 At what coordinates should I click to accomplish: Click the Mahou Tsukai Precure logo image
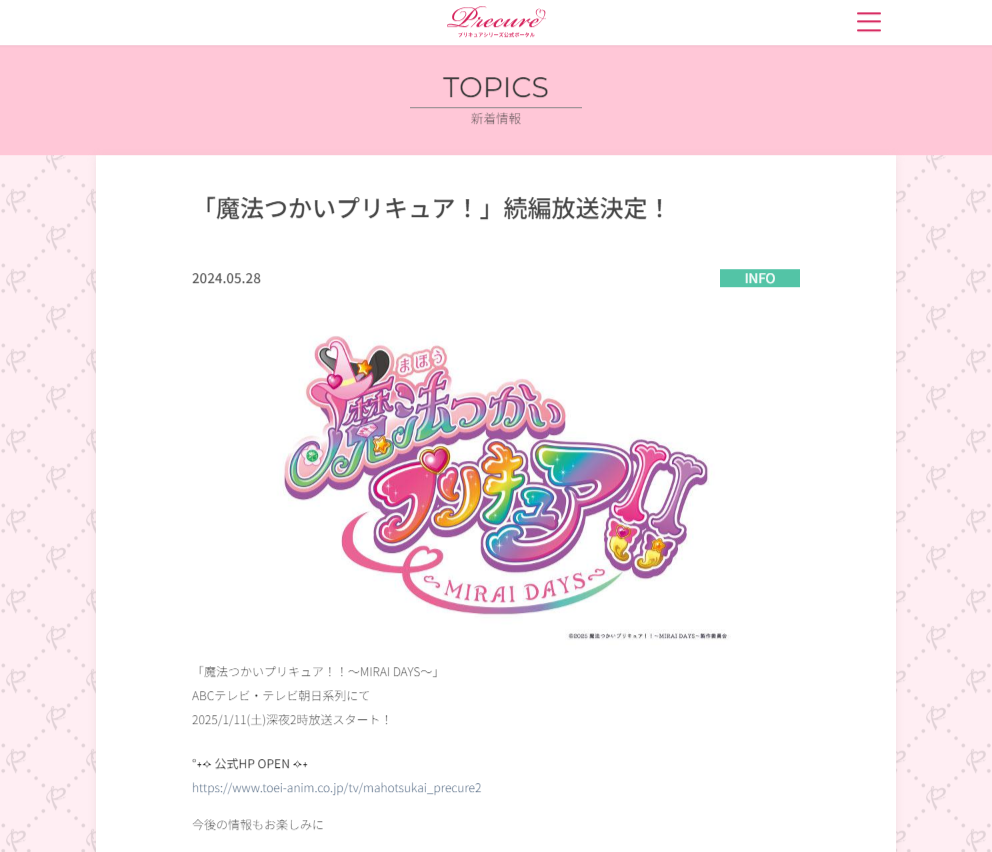click(496, 487)
